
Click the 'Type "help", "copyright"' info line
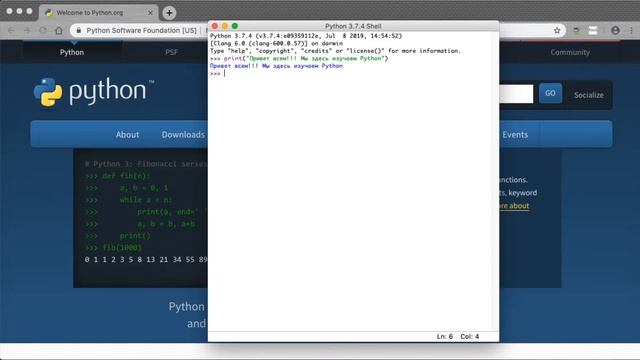click(x=335, y=51)
